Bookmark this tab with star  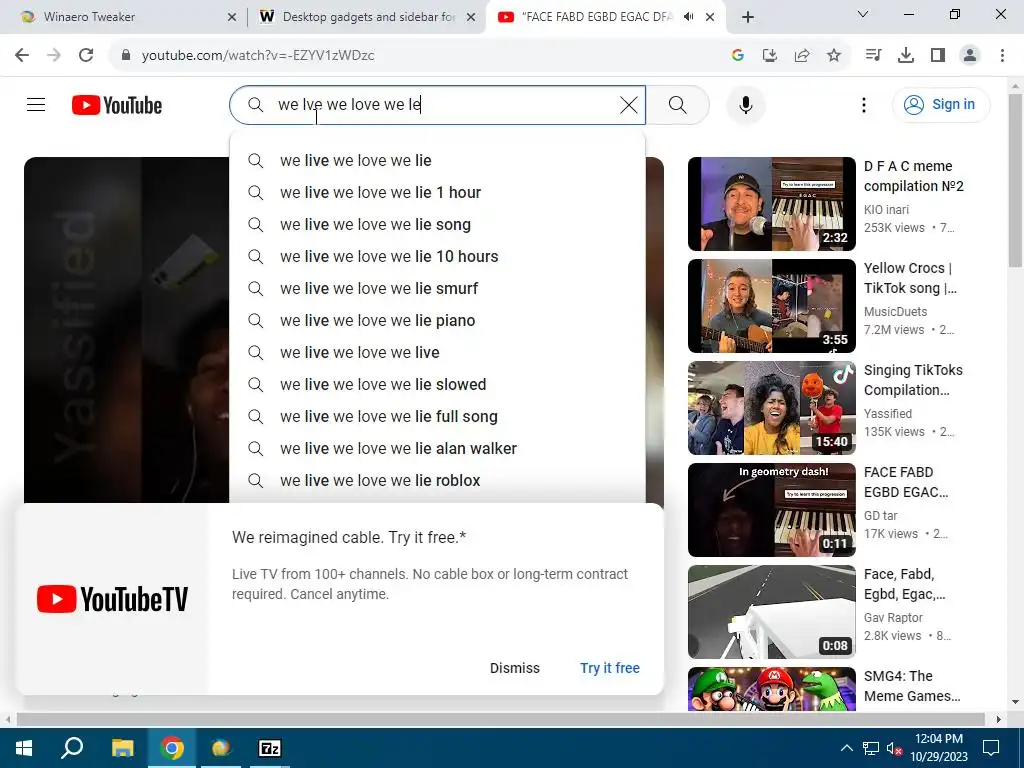[x=834, y=55]
